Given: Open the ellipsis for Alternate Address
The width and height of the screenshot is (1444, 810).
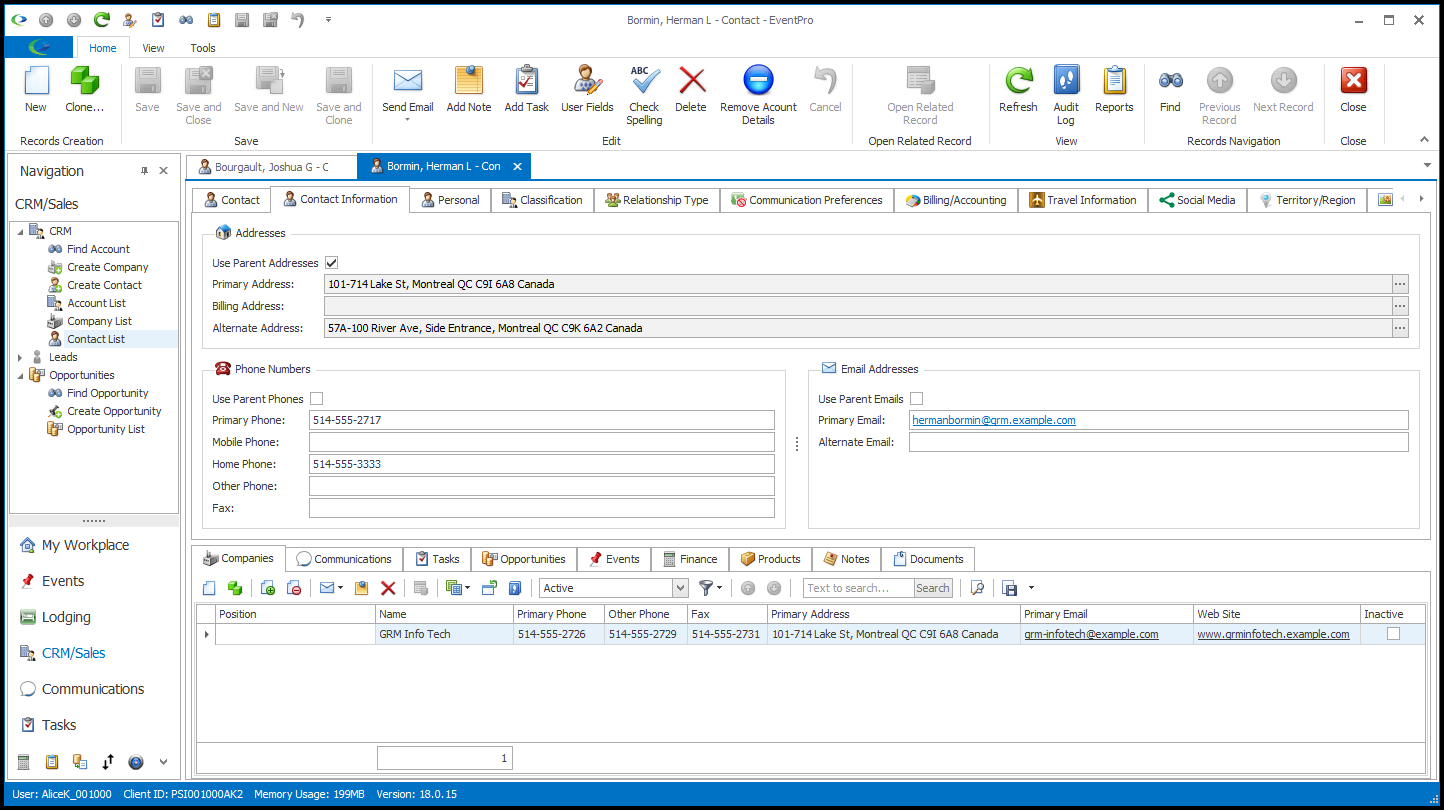Looking at the screenshot, I should (x=1400, y=328).
